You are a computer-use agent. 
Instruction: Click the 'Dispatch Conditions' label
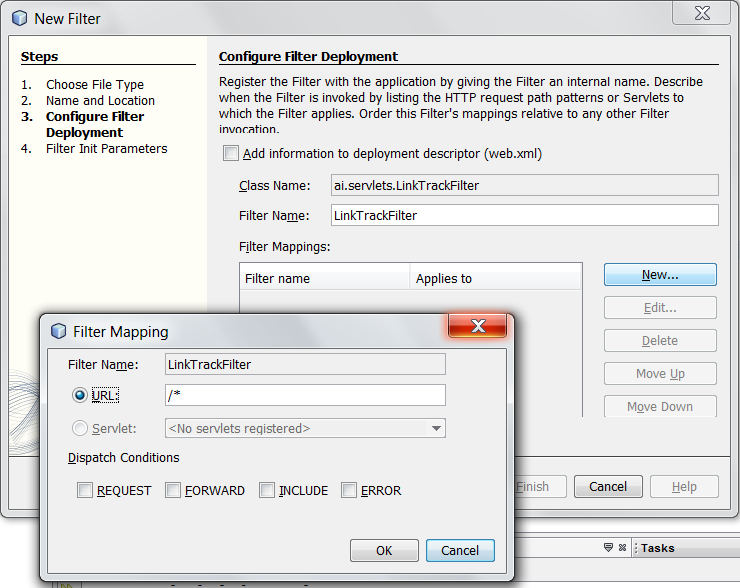tap(124, 458)
